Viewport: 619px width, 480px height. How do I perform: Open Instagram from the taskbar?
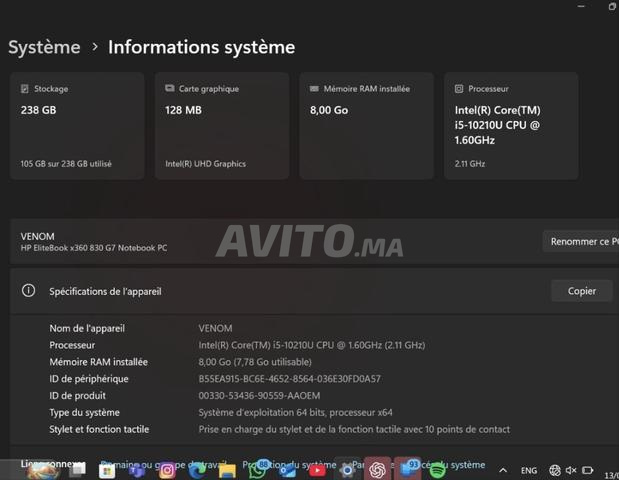click(x=167, y=471)
